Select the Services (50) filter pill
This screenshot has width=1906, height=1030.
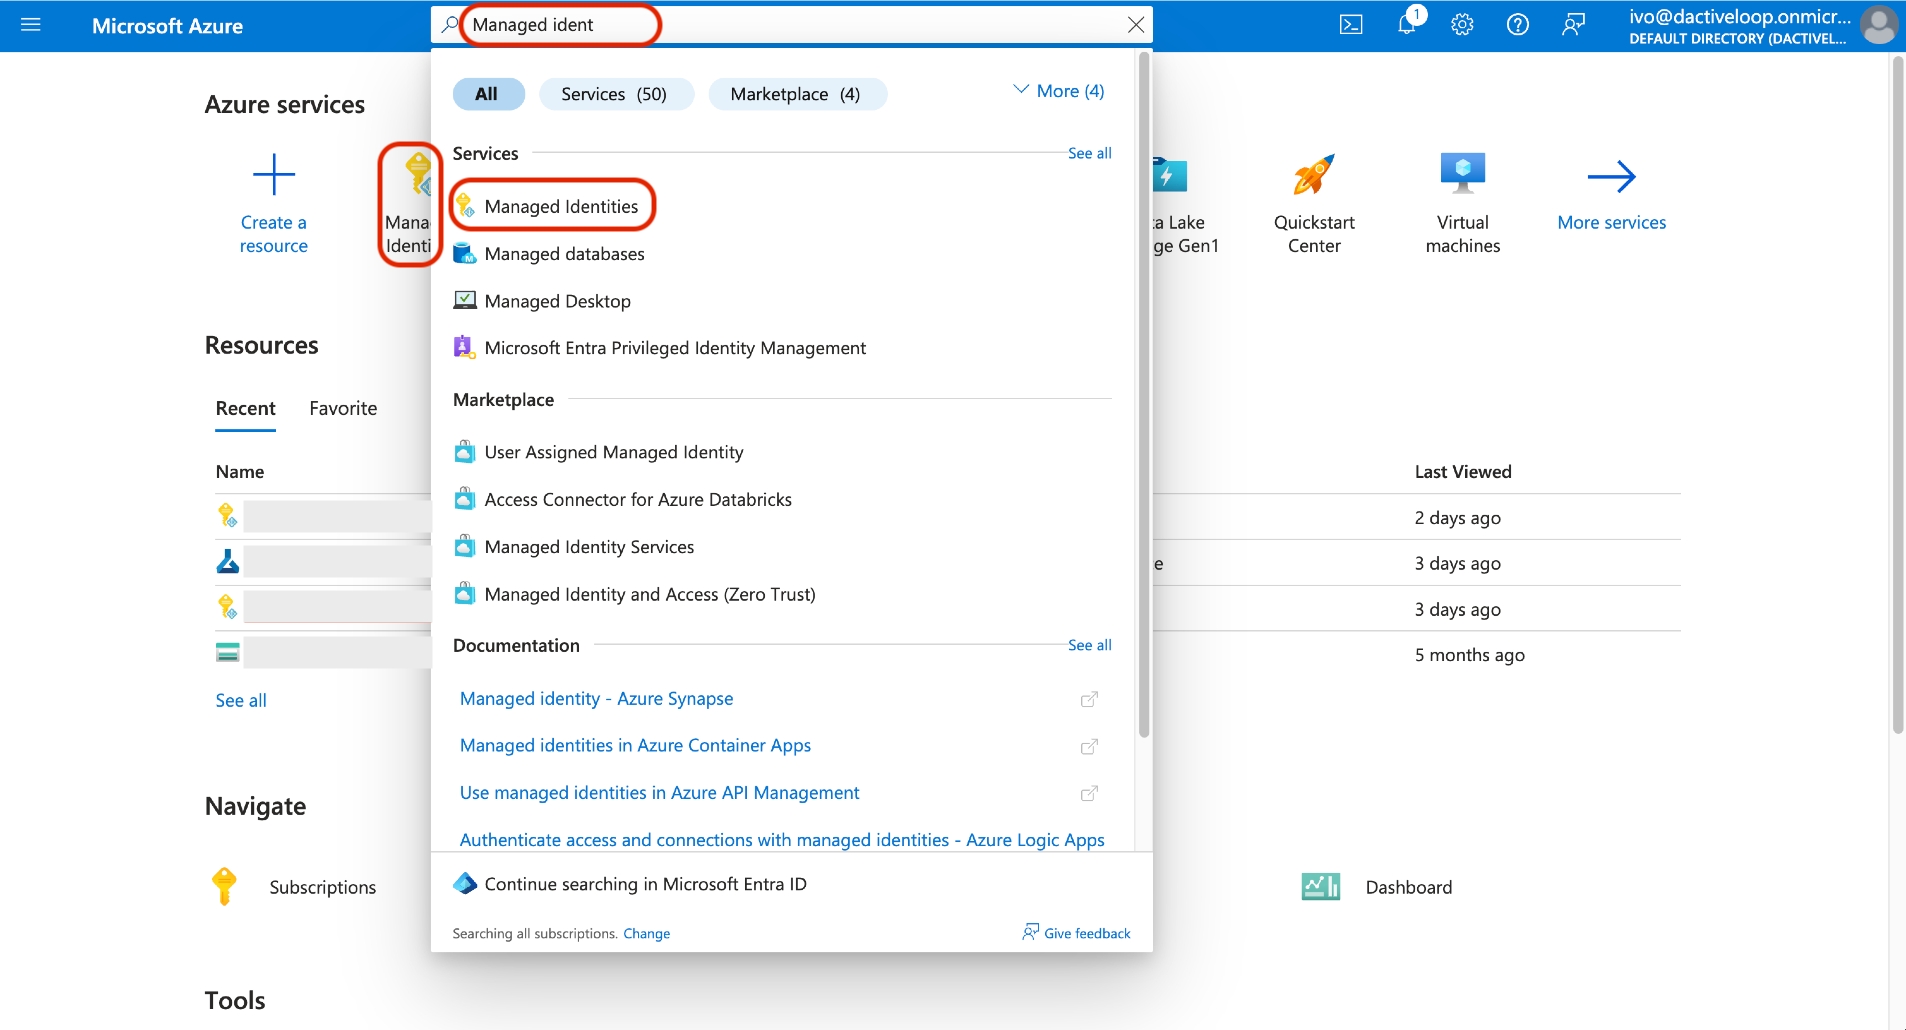(614, 94)
